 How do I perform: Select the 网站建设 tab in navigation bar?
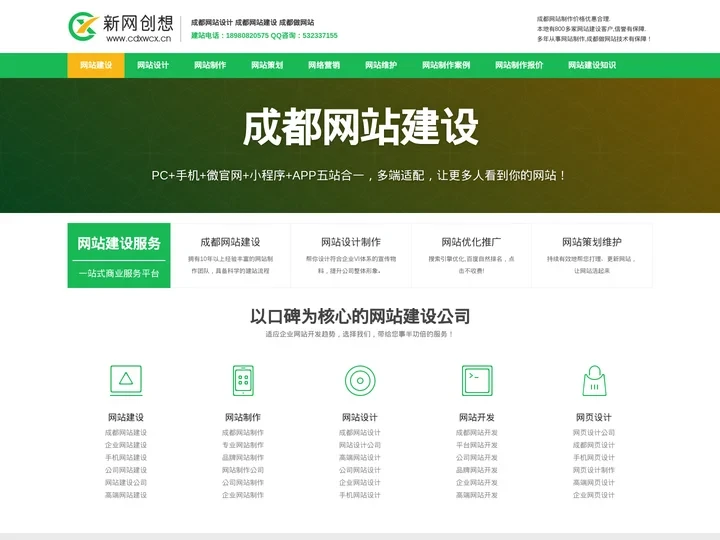click(96, 65)
